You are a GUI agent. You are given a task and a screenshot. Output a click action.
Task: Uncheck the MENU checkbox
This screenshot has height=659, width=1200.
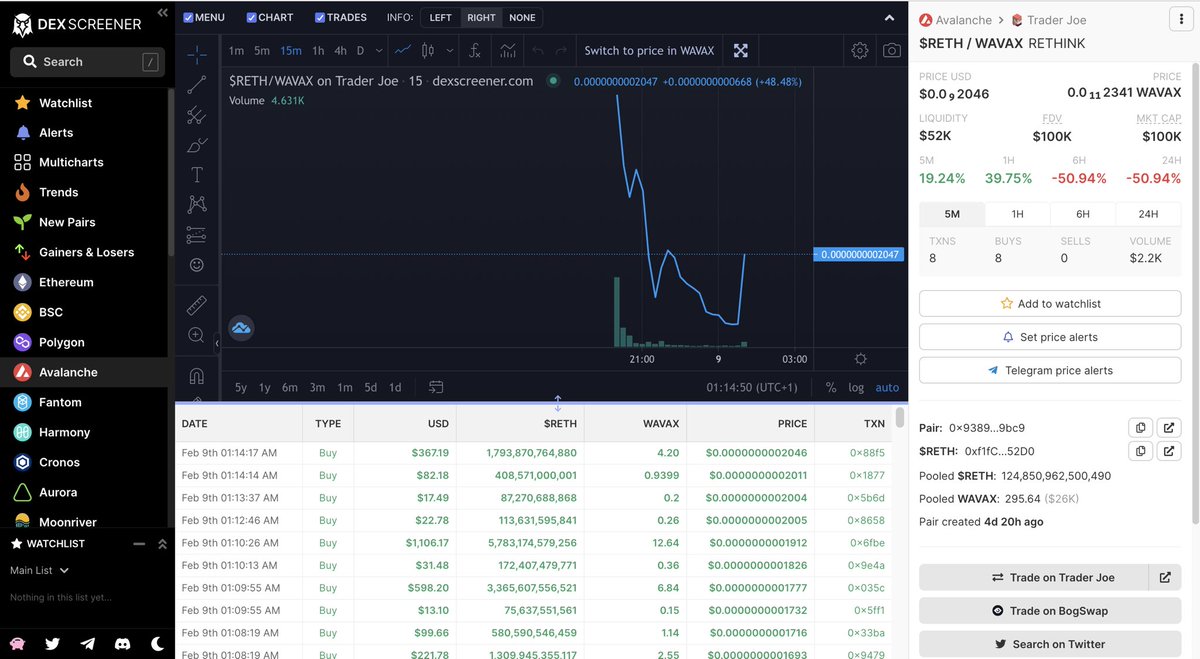pos(189,17)
